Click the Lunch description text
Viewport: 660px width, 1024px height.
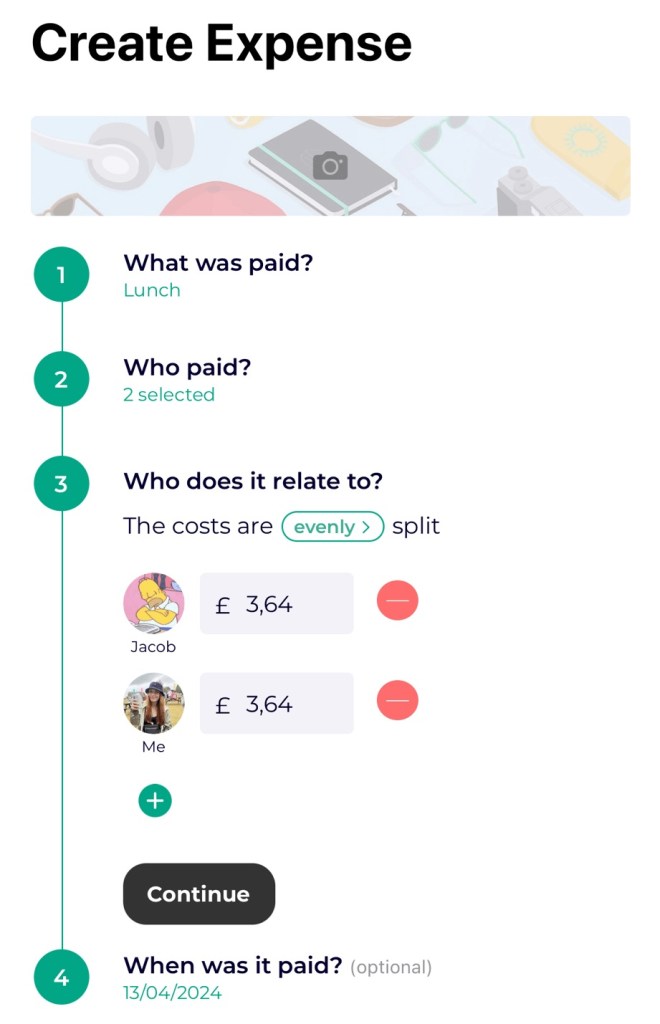point(152,291)
